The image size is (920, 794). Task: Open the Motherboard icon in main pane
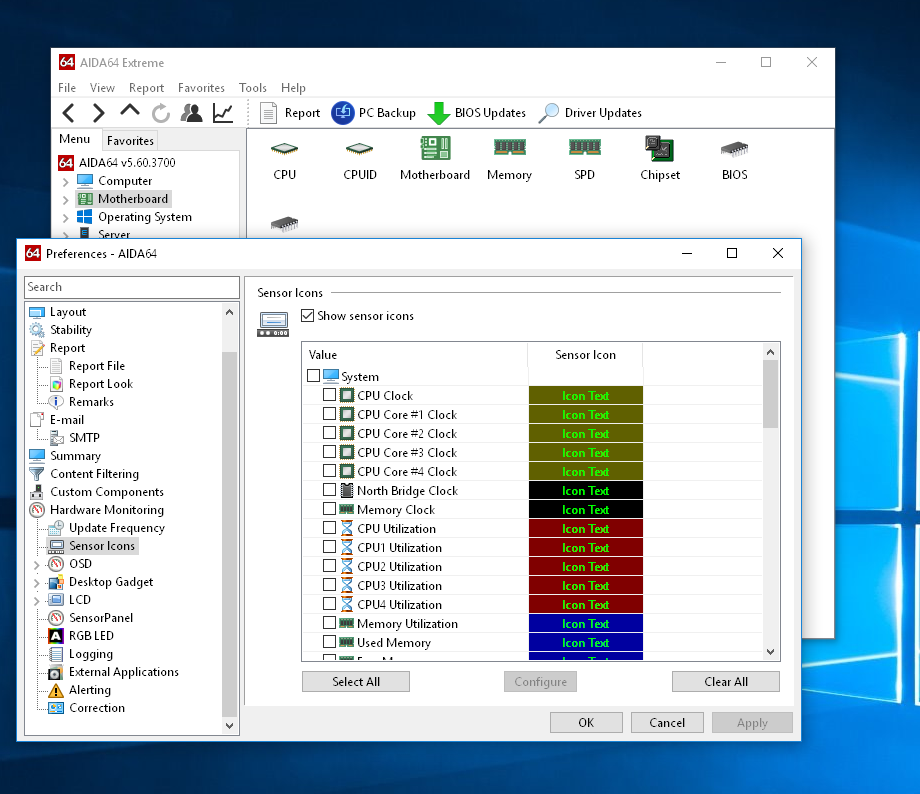[x=435, y=159]
